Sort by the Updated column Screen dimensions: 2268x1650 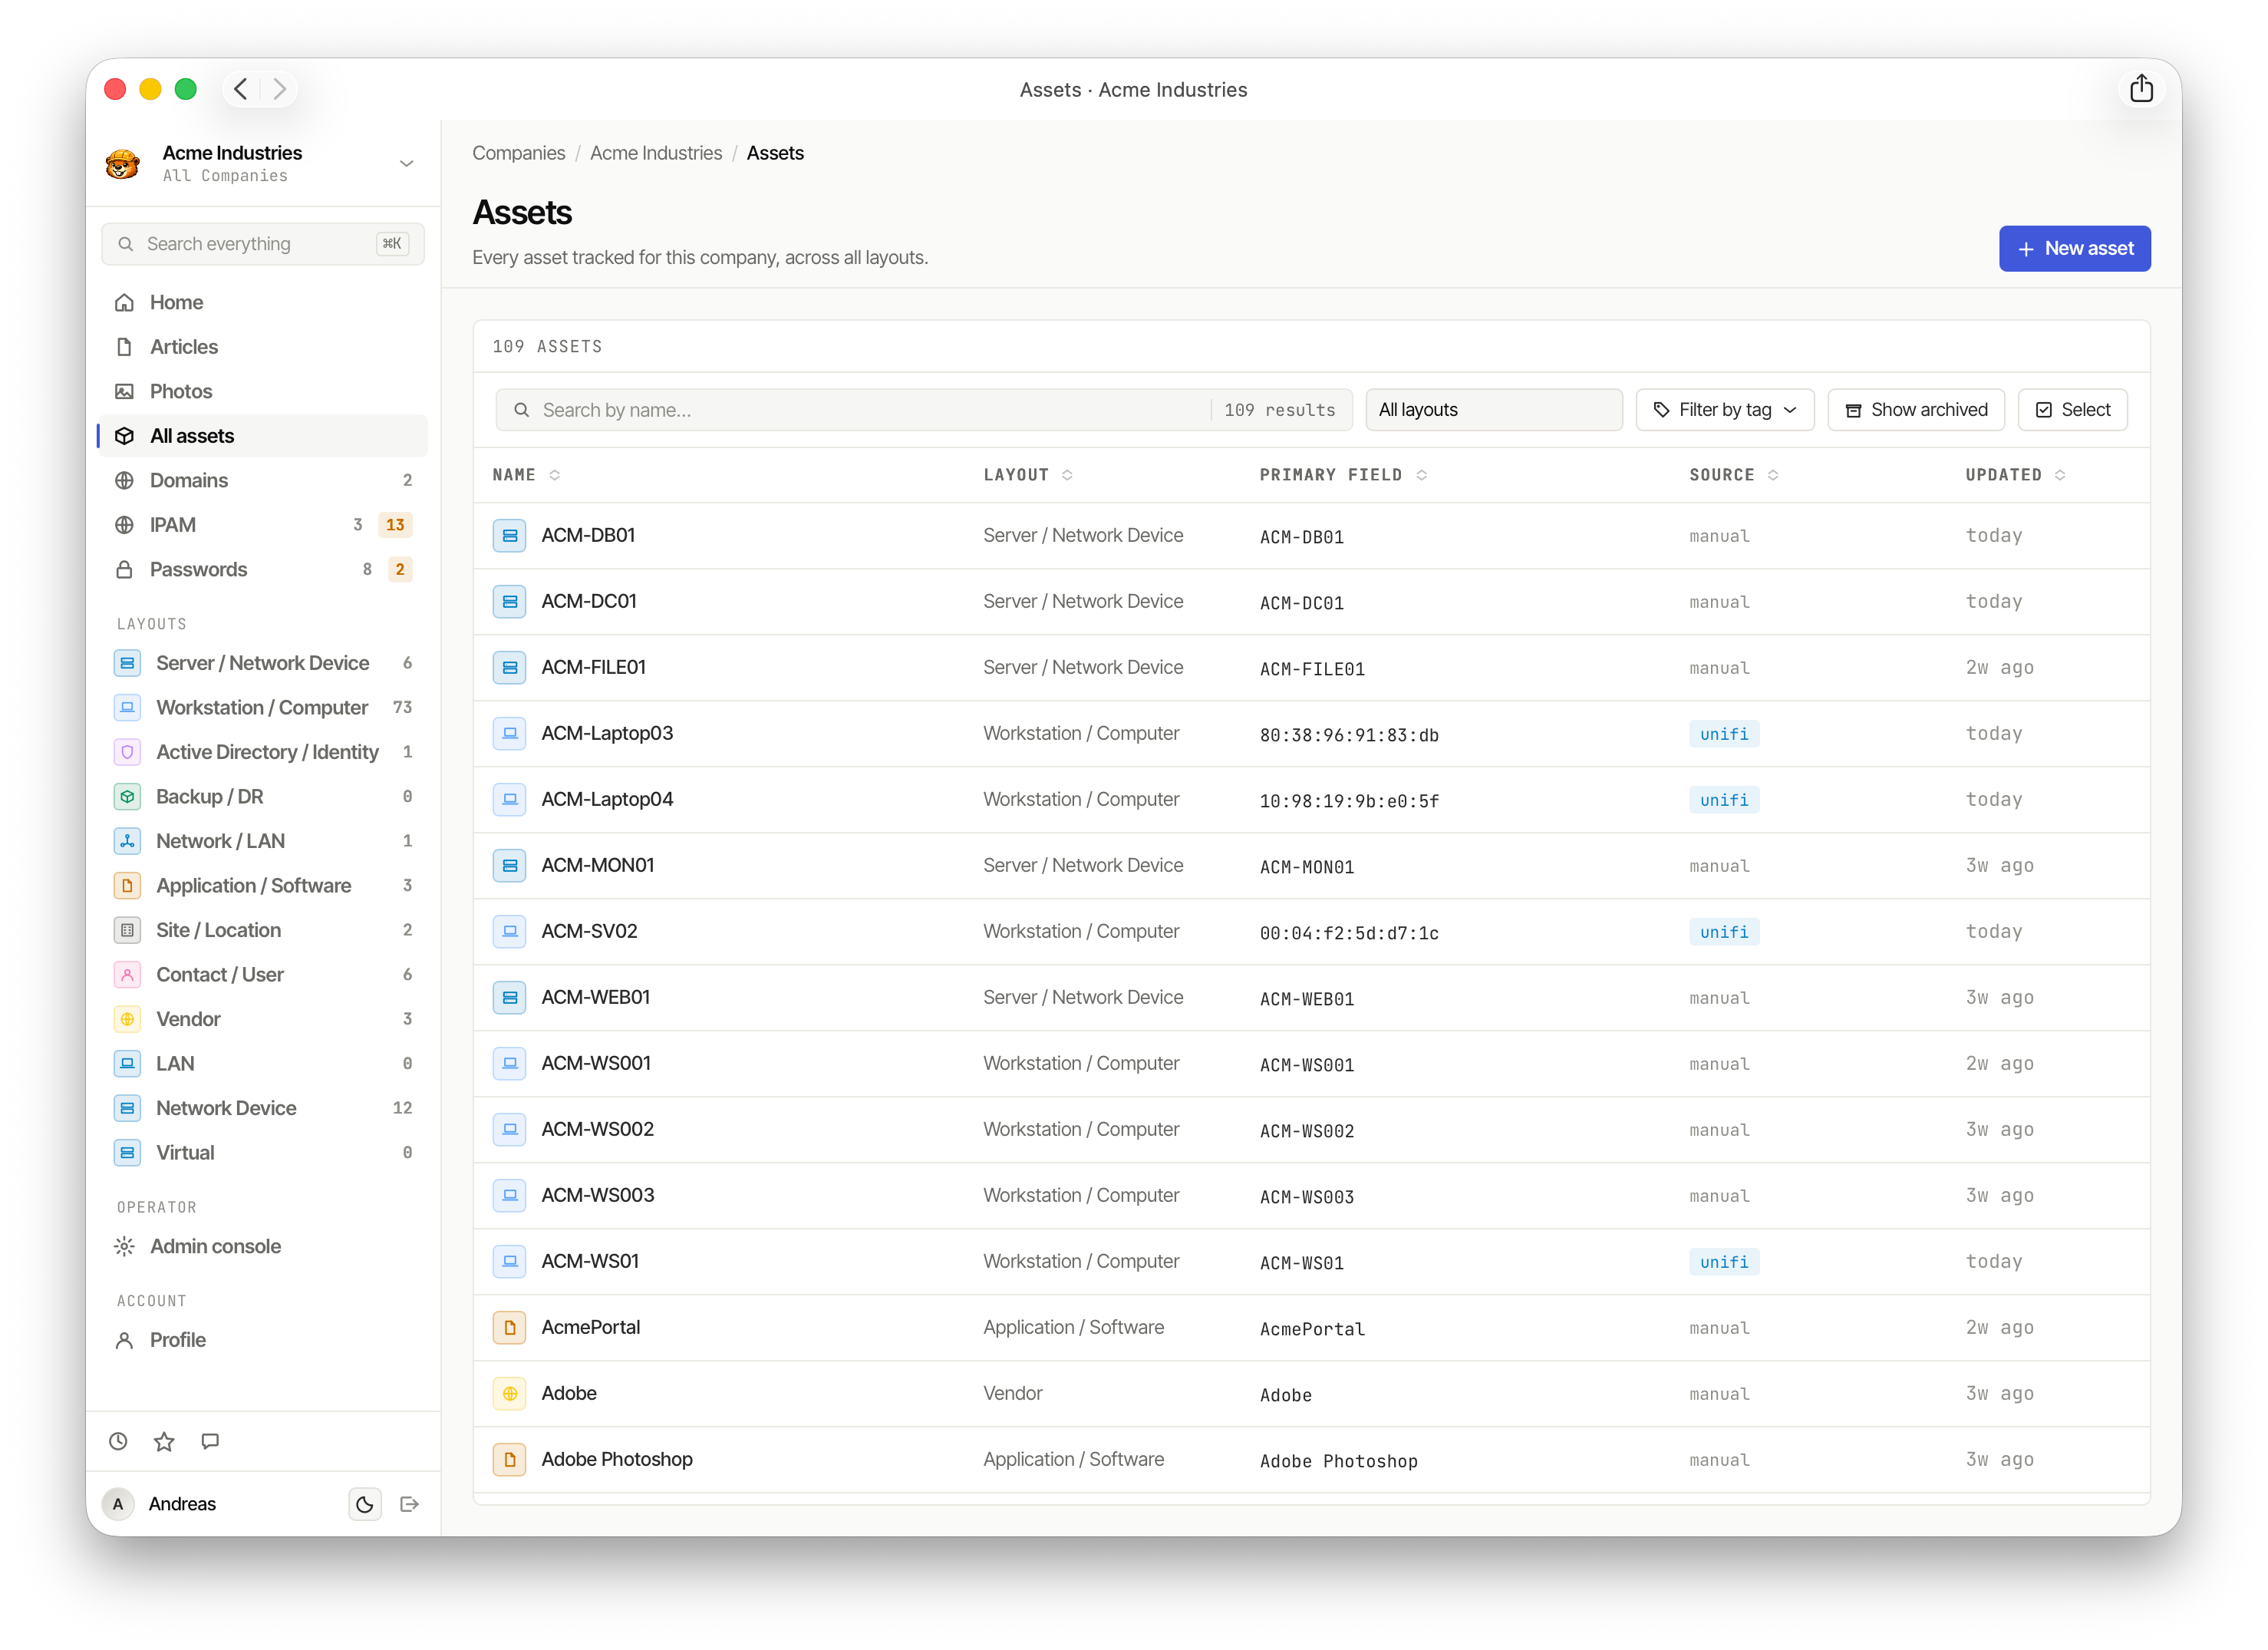tap(2015, 475)
